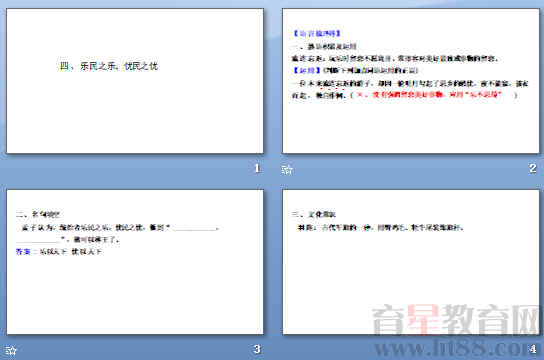Select the slide 2 thumbnail
Screen dimensions: 544x360
click(x=411, y=81)
